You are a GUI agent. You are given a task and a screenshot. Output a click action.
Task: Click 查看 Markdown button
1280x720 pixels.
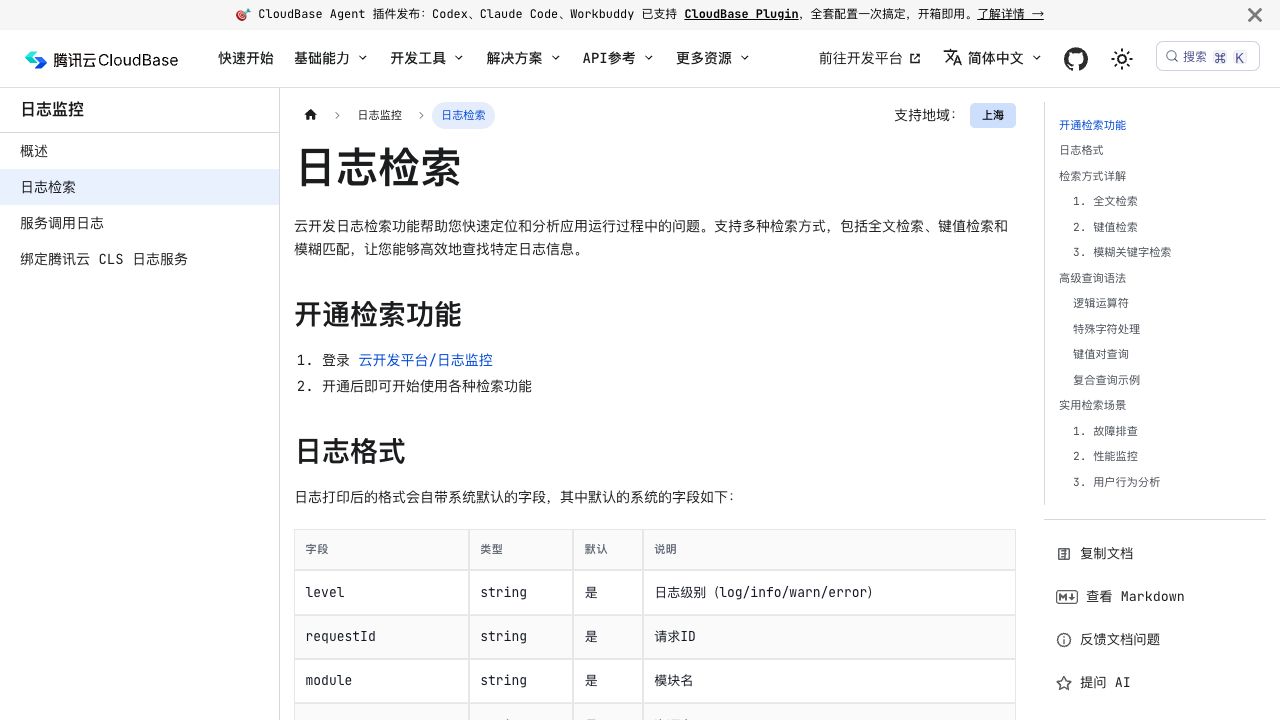[1120, 597]
